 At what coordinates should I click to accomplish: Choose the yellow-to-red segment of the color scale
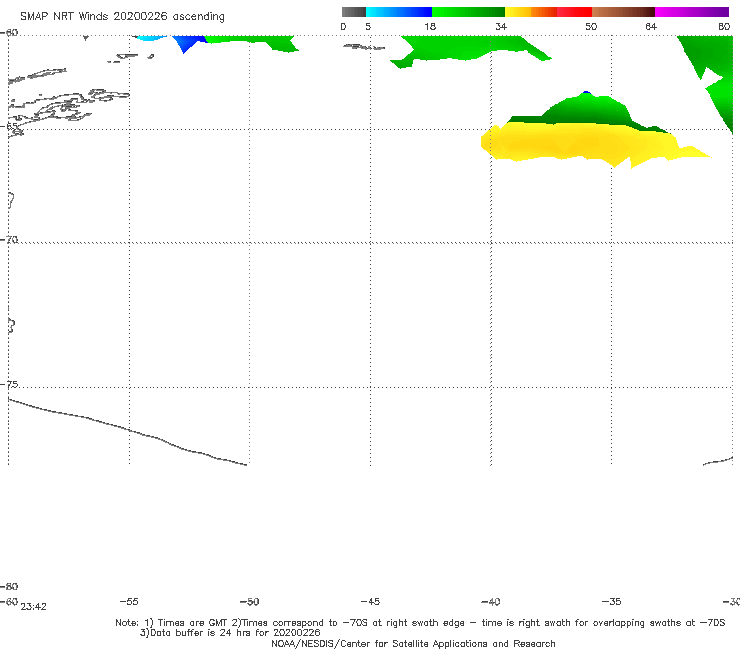click(x=548, y=12)
